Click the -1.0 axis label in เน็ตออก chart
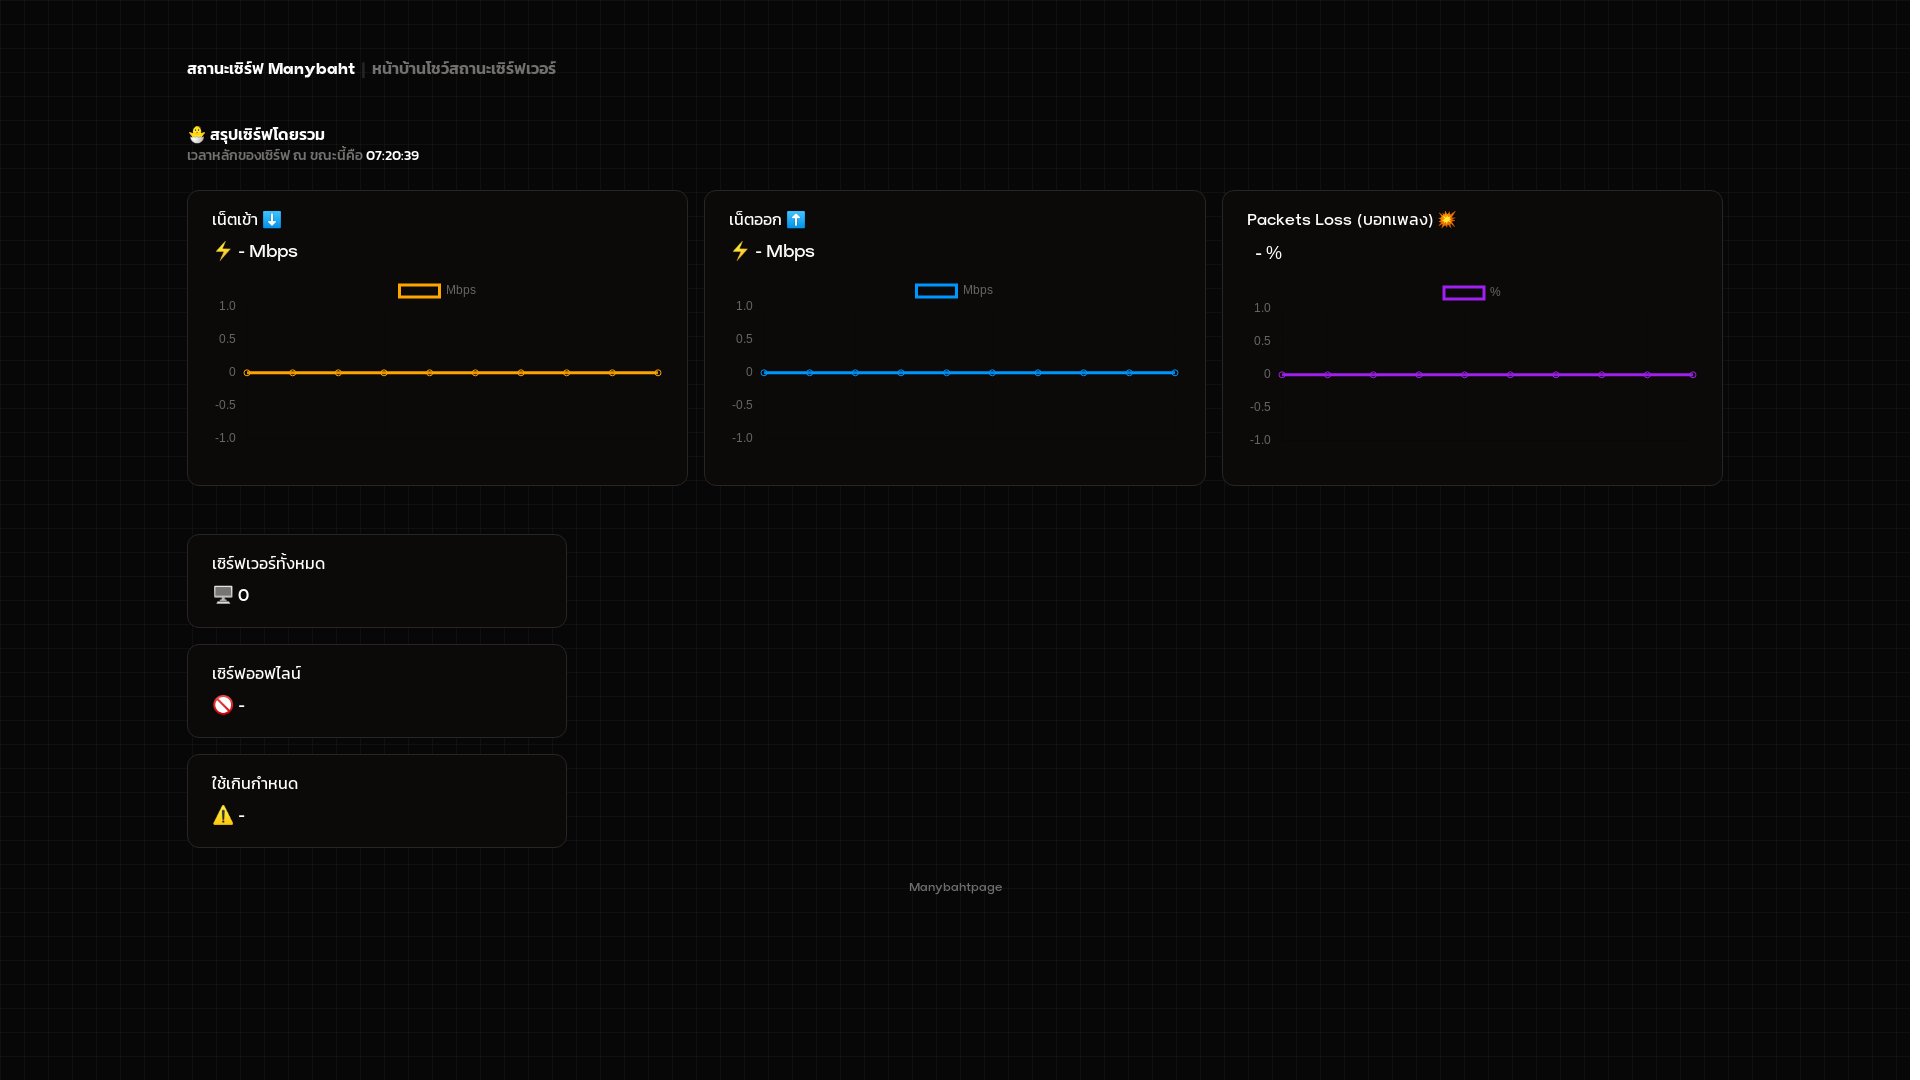 [742, 438]
